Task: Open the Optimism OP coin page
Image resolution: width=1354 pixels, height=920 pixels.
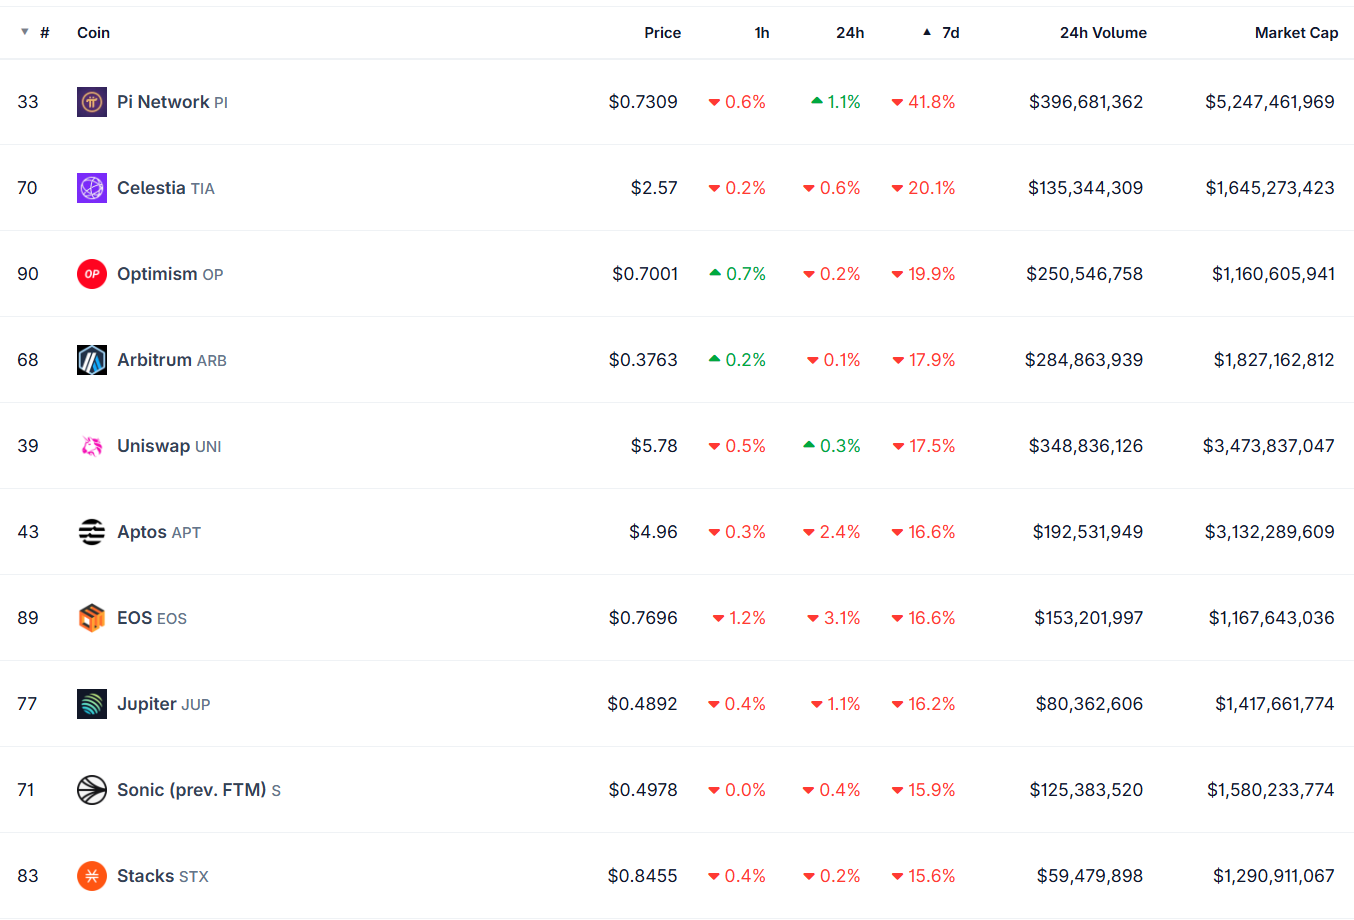Action: tap(170, 274)
